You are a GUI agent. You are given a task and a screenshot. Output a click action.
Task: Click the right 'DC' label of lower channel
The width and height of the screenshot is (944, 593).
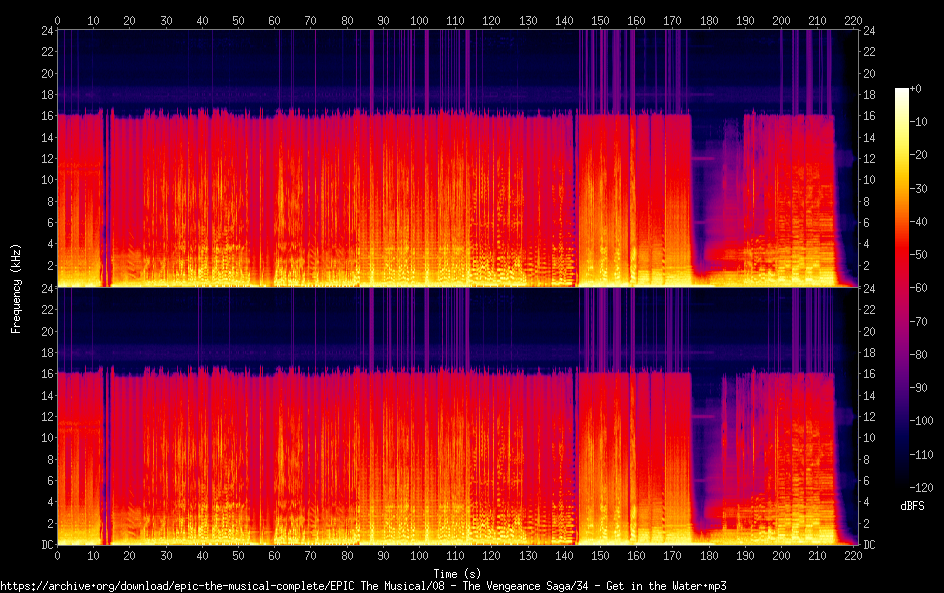pyautogui.click(x=870, y=545)
